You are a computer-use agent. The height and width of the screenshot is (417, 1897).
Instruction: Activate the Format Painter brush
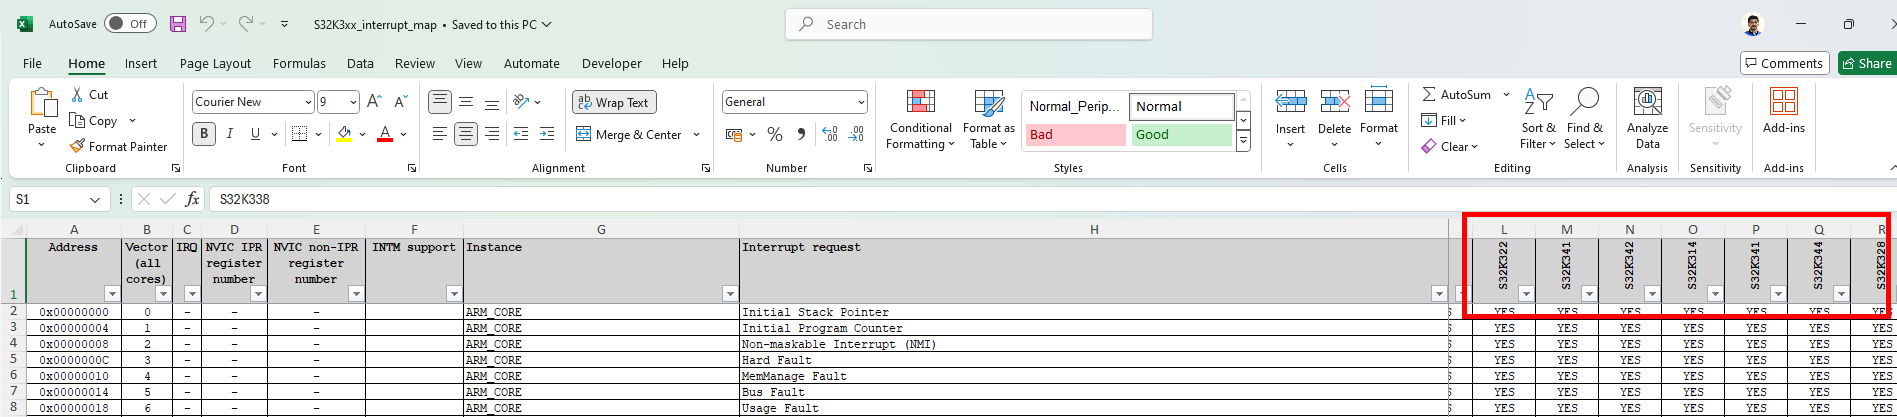(118, 146)
